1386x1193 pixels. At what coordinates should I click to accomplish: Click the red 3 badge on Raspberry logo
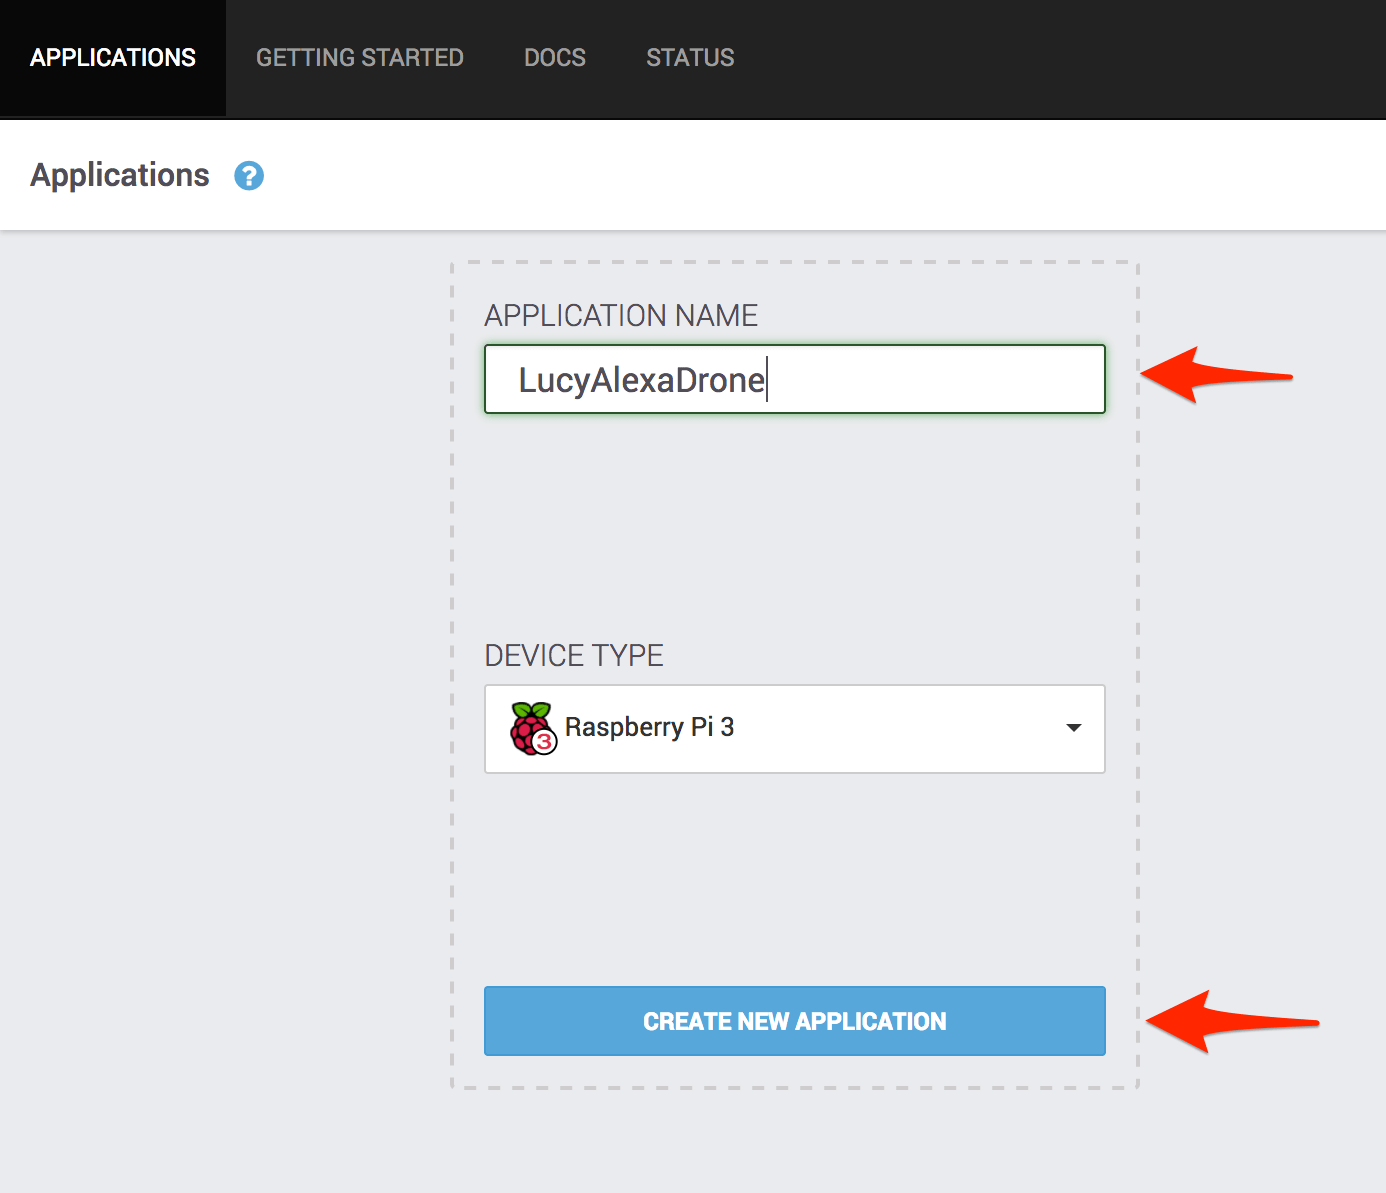click(x=544, y=742)
